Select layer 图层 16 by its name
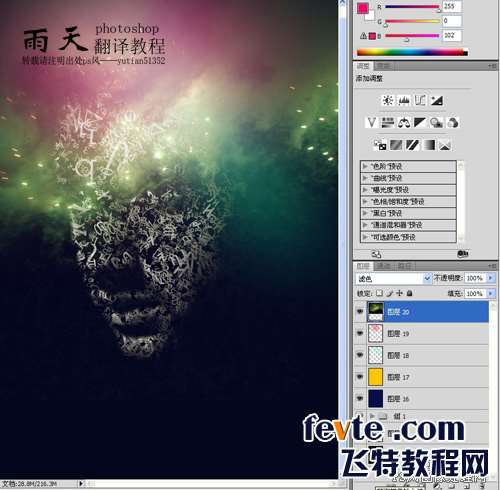The image size is (500, 490). (398, 399)
